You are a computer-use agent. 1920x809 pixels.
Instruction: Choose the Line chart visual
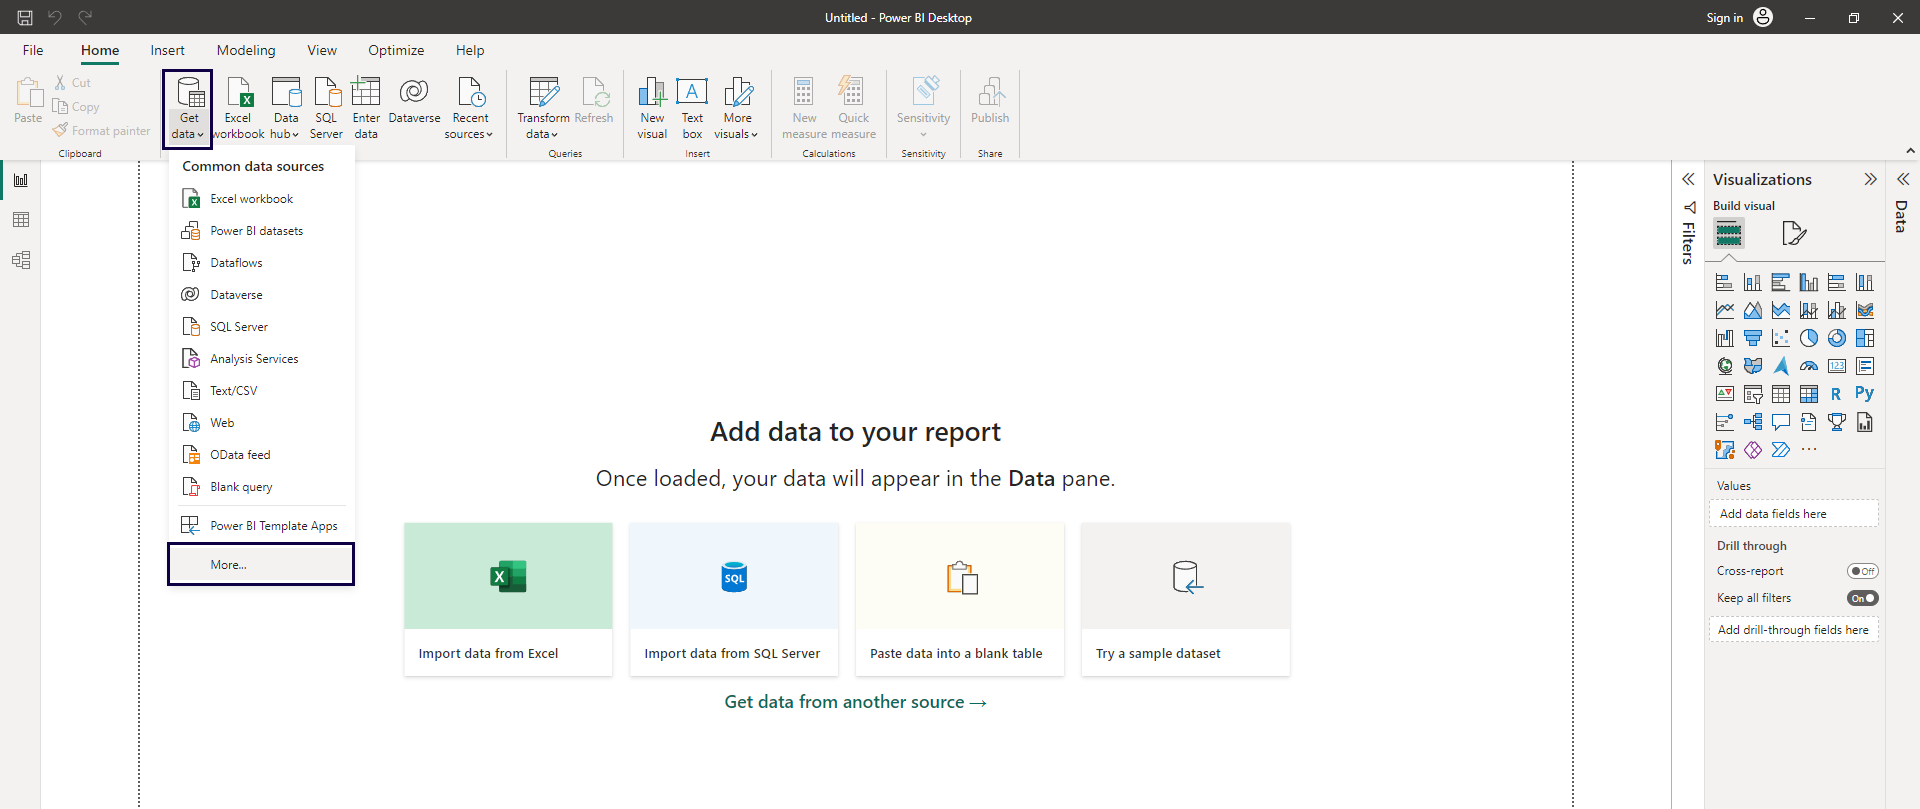click(x=1724, y=311)
